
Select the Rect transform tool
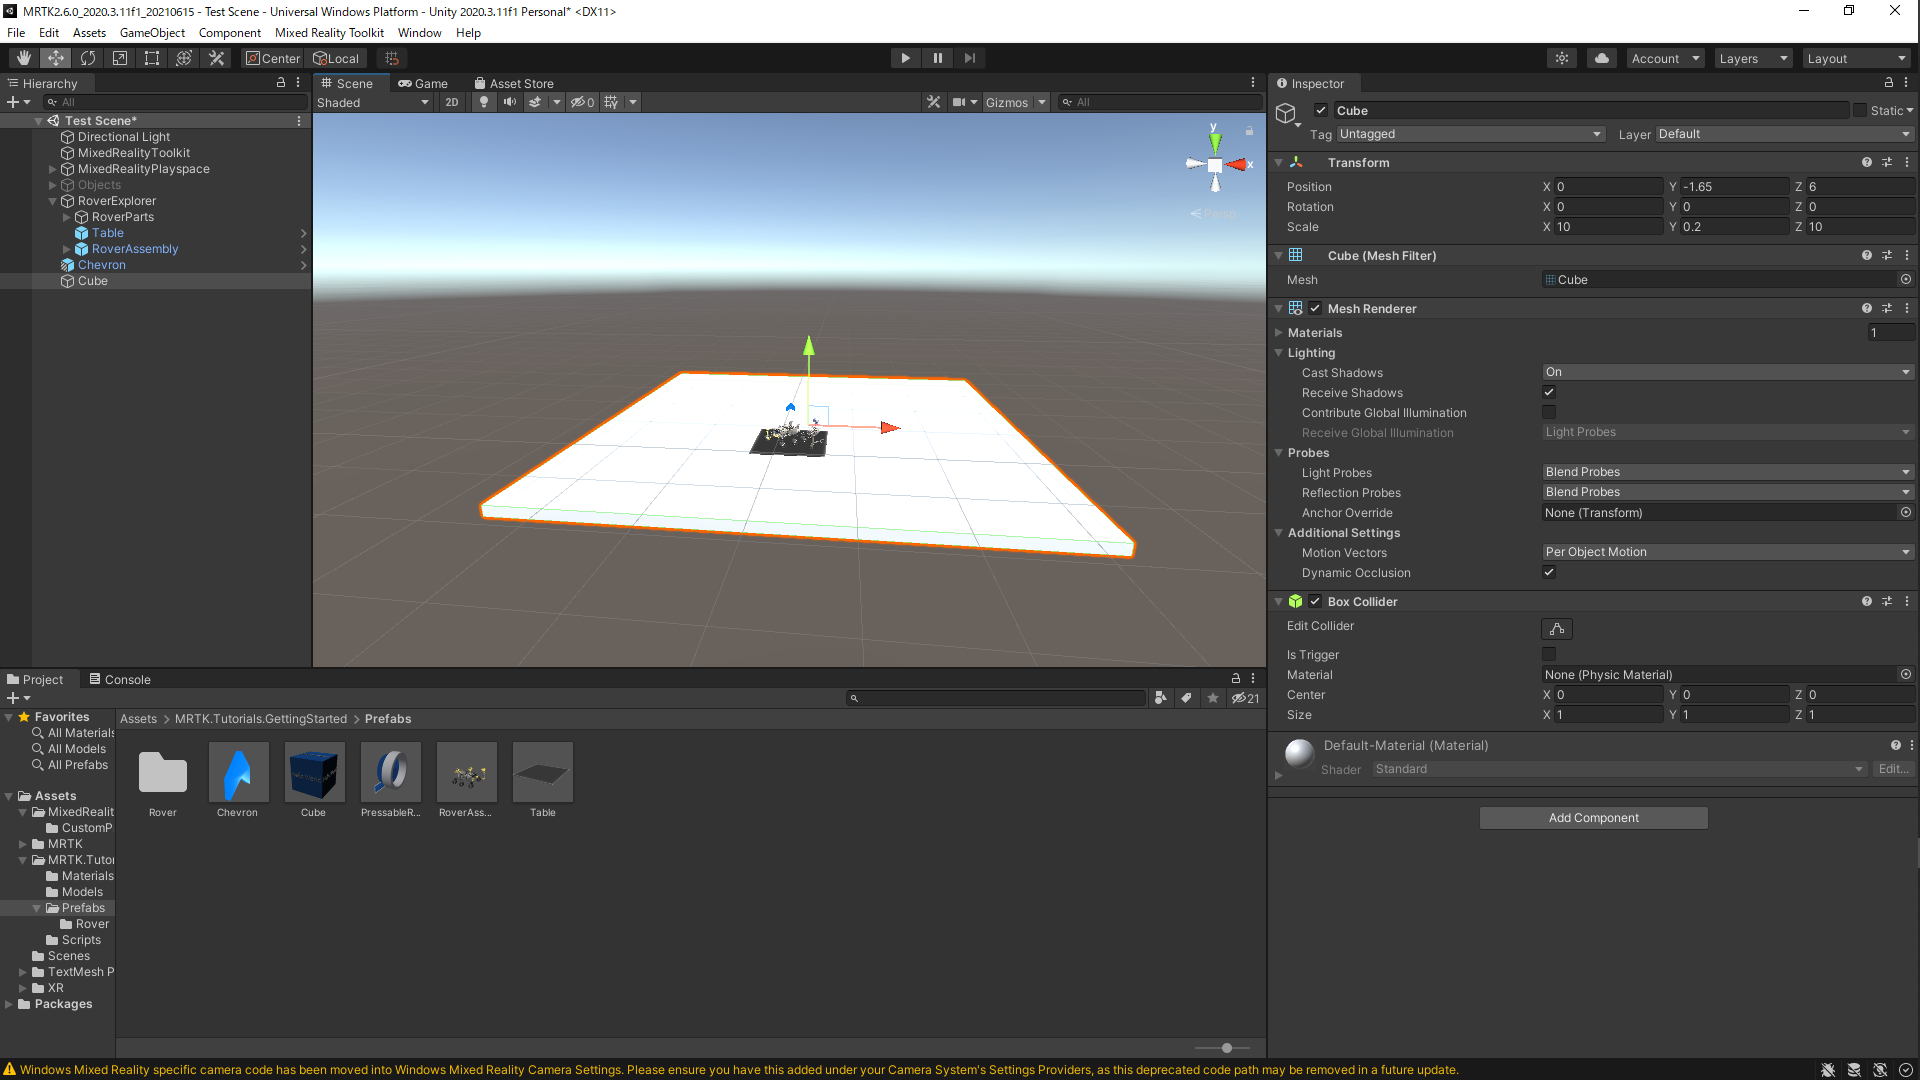pos(152,58)
